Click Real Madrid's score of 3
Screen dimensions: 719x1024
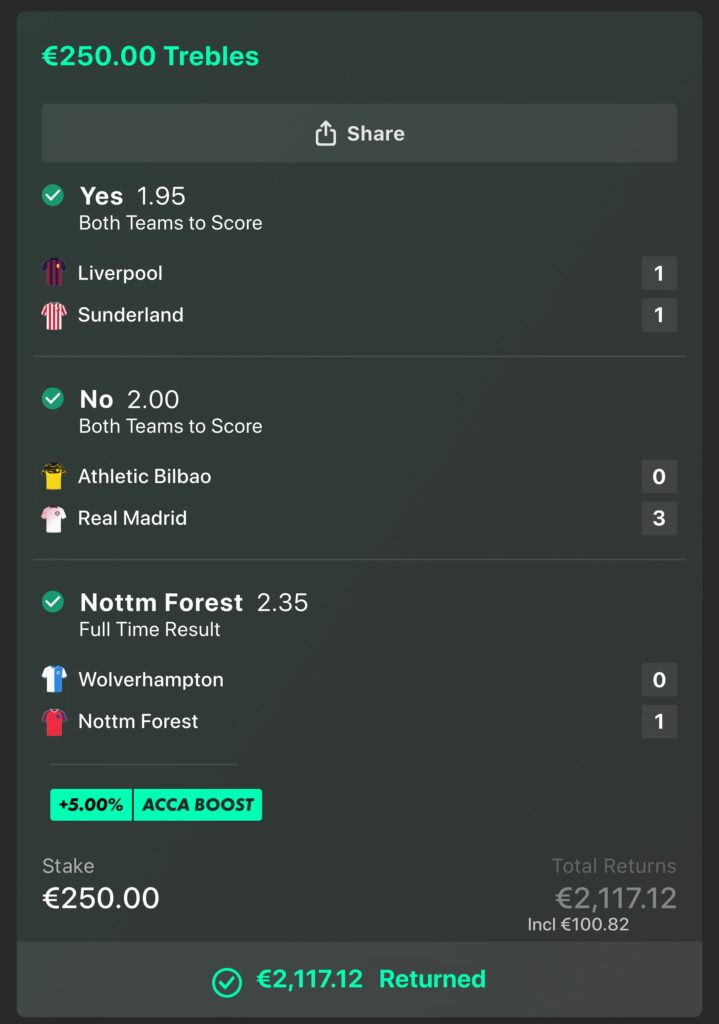(659, 518)
